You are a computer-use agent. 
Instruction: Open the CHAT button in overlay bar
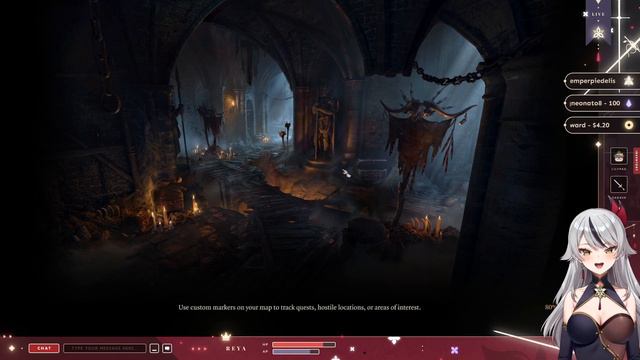(44, 348)
